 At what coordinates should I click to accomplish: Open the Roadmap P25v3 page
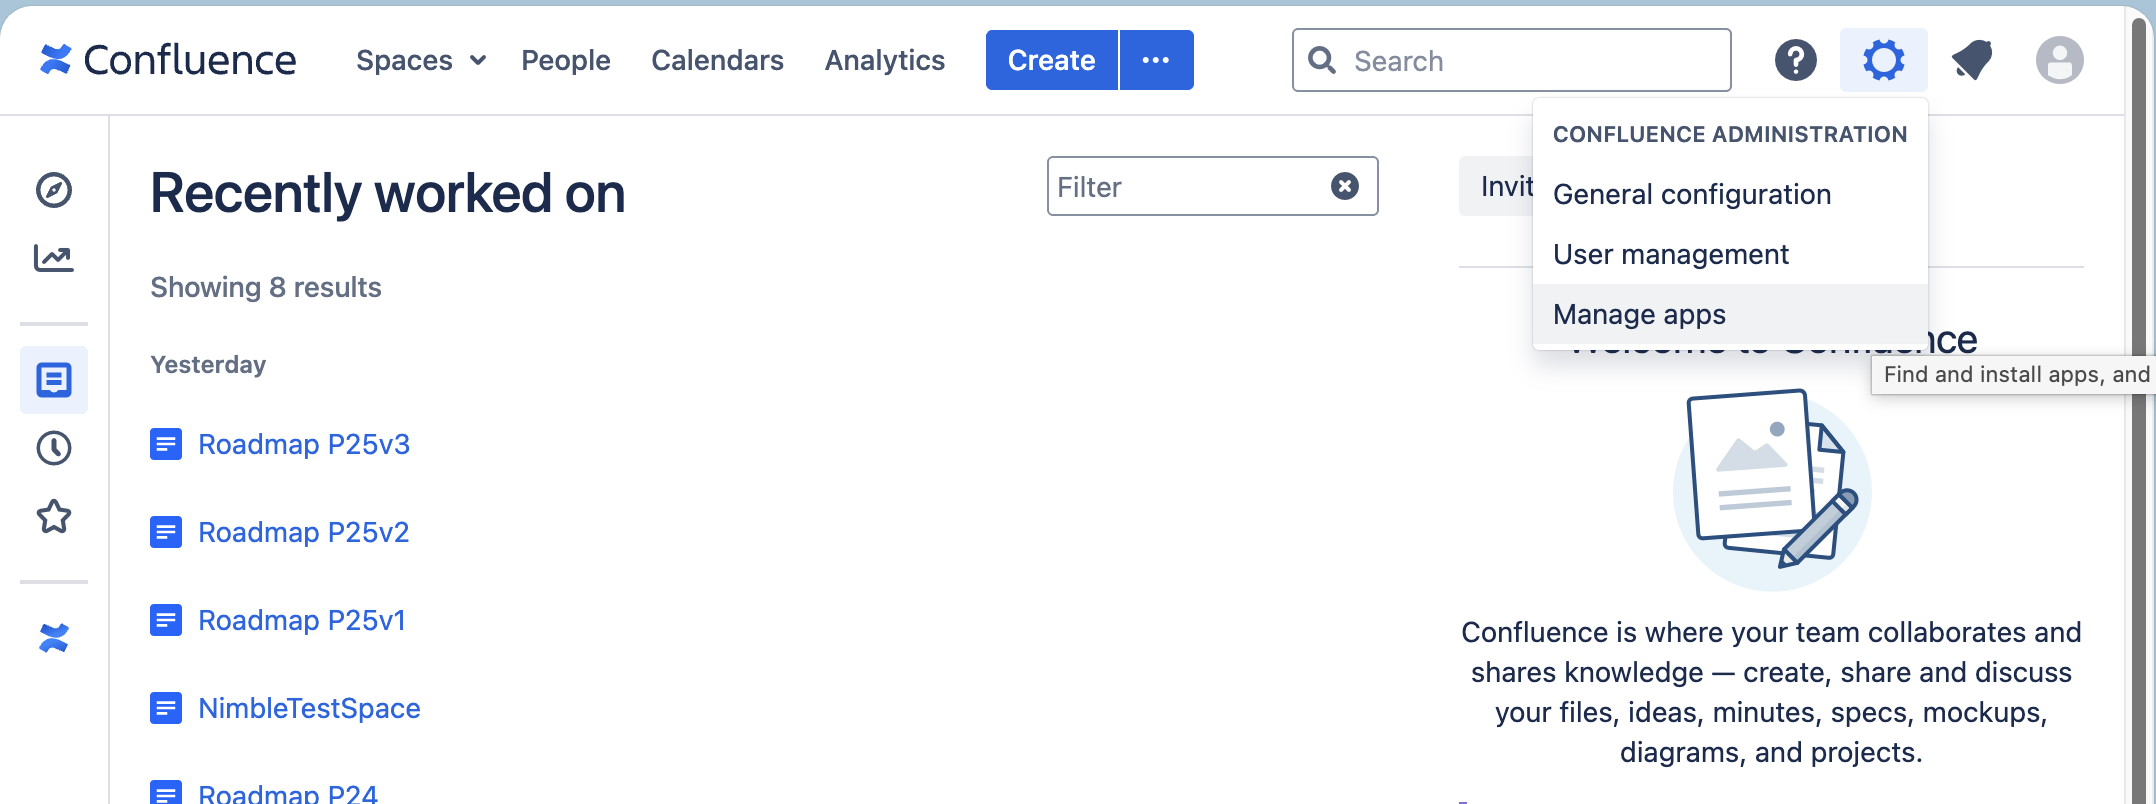(x=303, y=444)
